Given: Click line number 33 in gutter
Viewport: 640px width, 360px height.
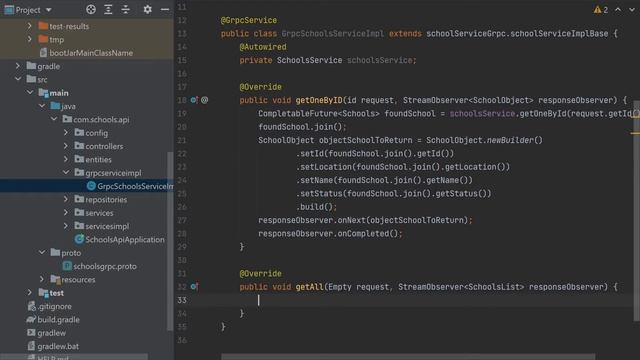Looking at the screenshot, I should pyautogui.click(x=182, y=300).
